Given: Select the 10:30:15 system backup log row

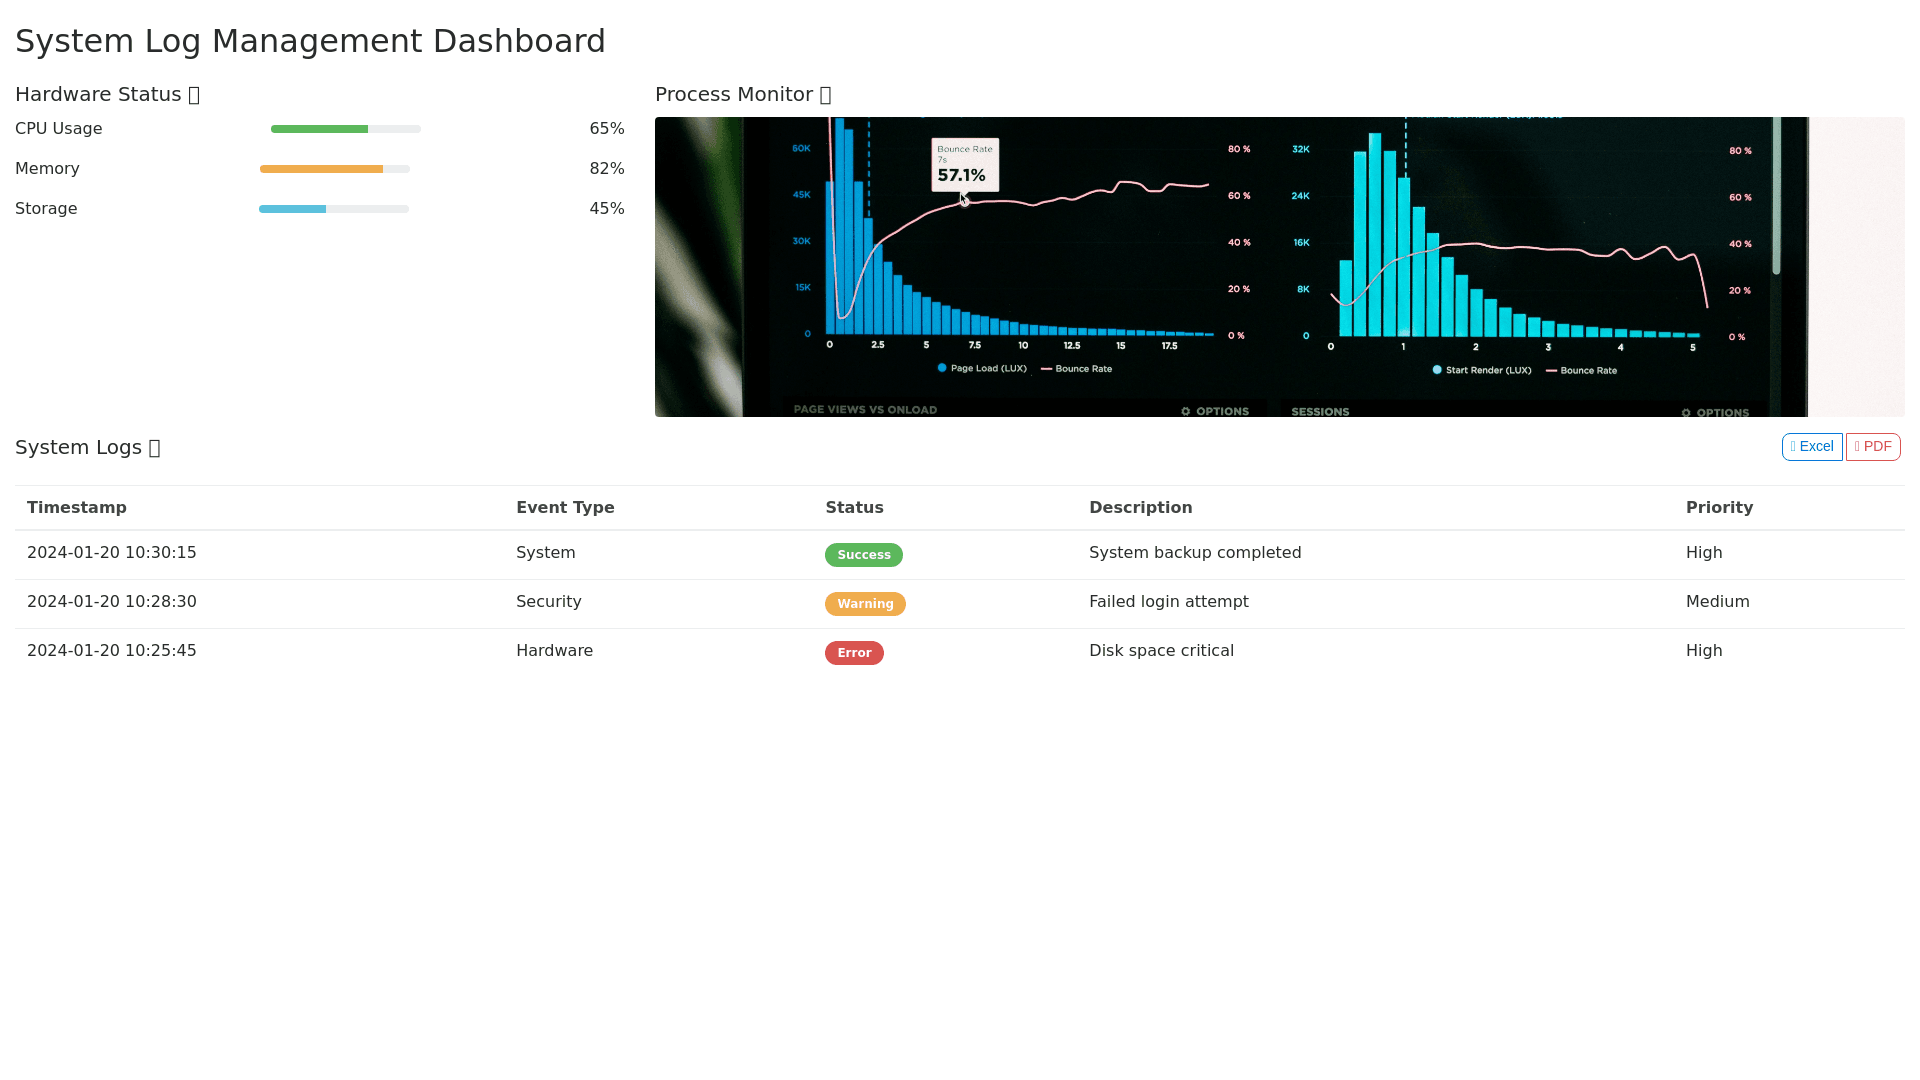Looking at the screenshot, I should [x=112, y=553].
